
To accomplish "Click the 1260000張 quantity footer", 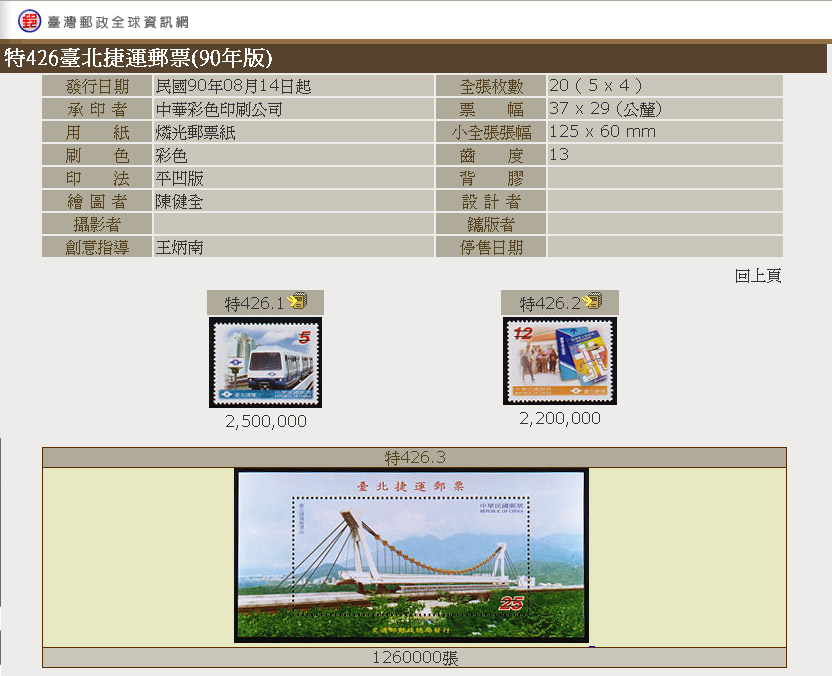I will (414, 658).
